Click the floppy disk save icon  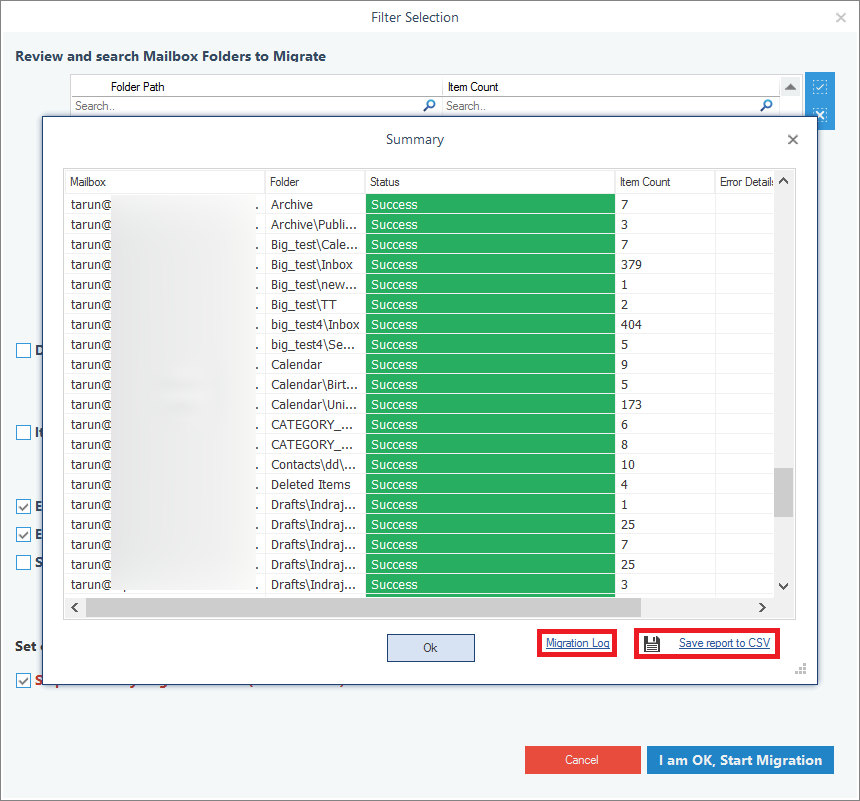[652, 644]
